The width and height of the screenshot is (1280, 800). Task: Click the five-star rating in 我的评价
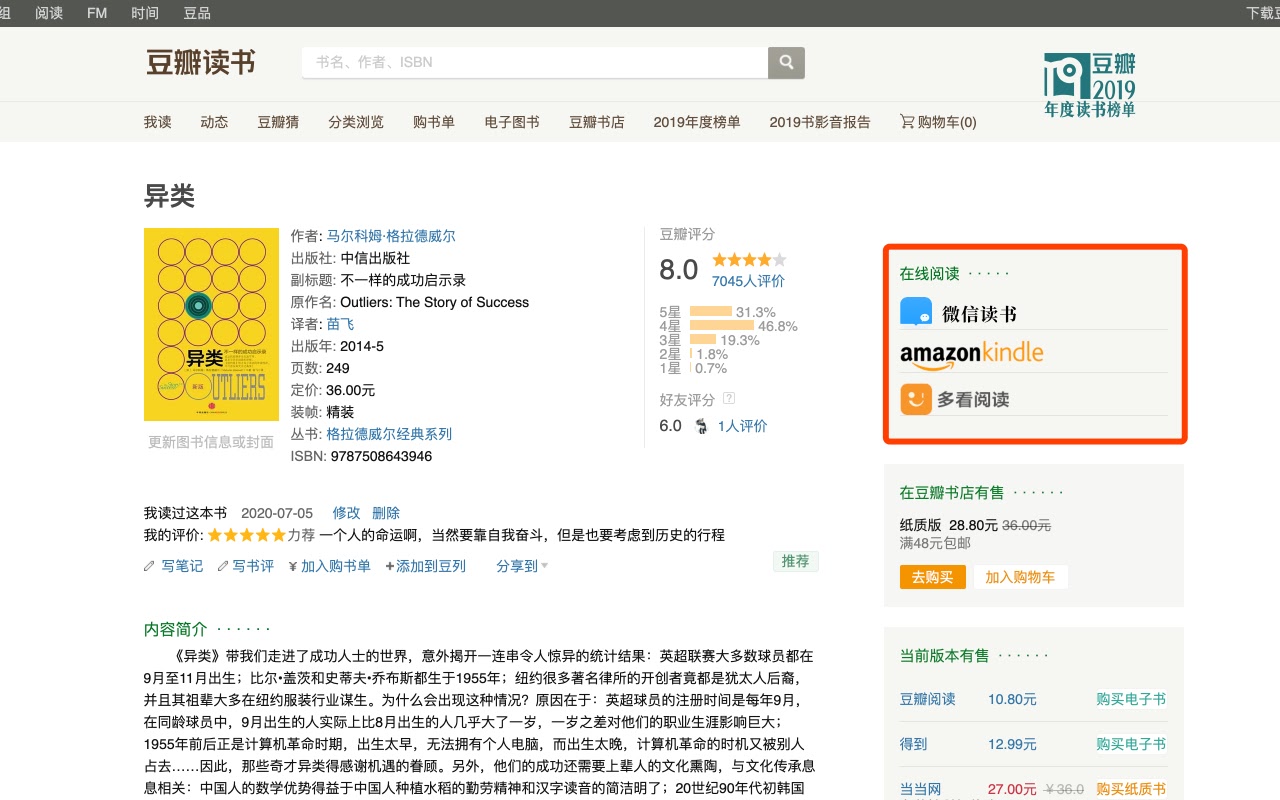(x=246, y=535)
